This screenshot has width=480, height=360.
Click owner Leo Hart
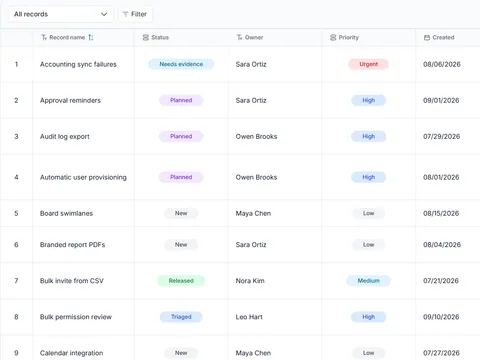click(x=249, y=317)
